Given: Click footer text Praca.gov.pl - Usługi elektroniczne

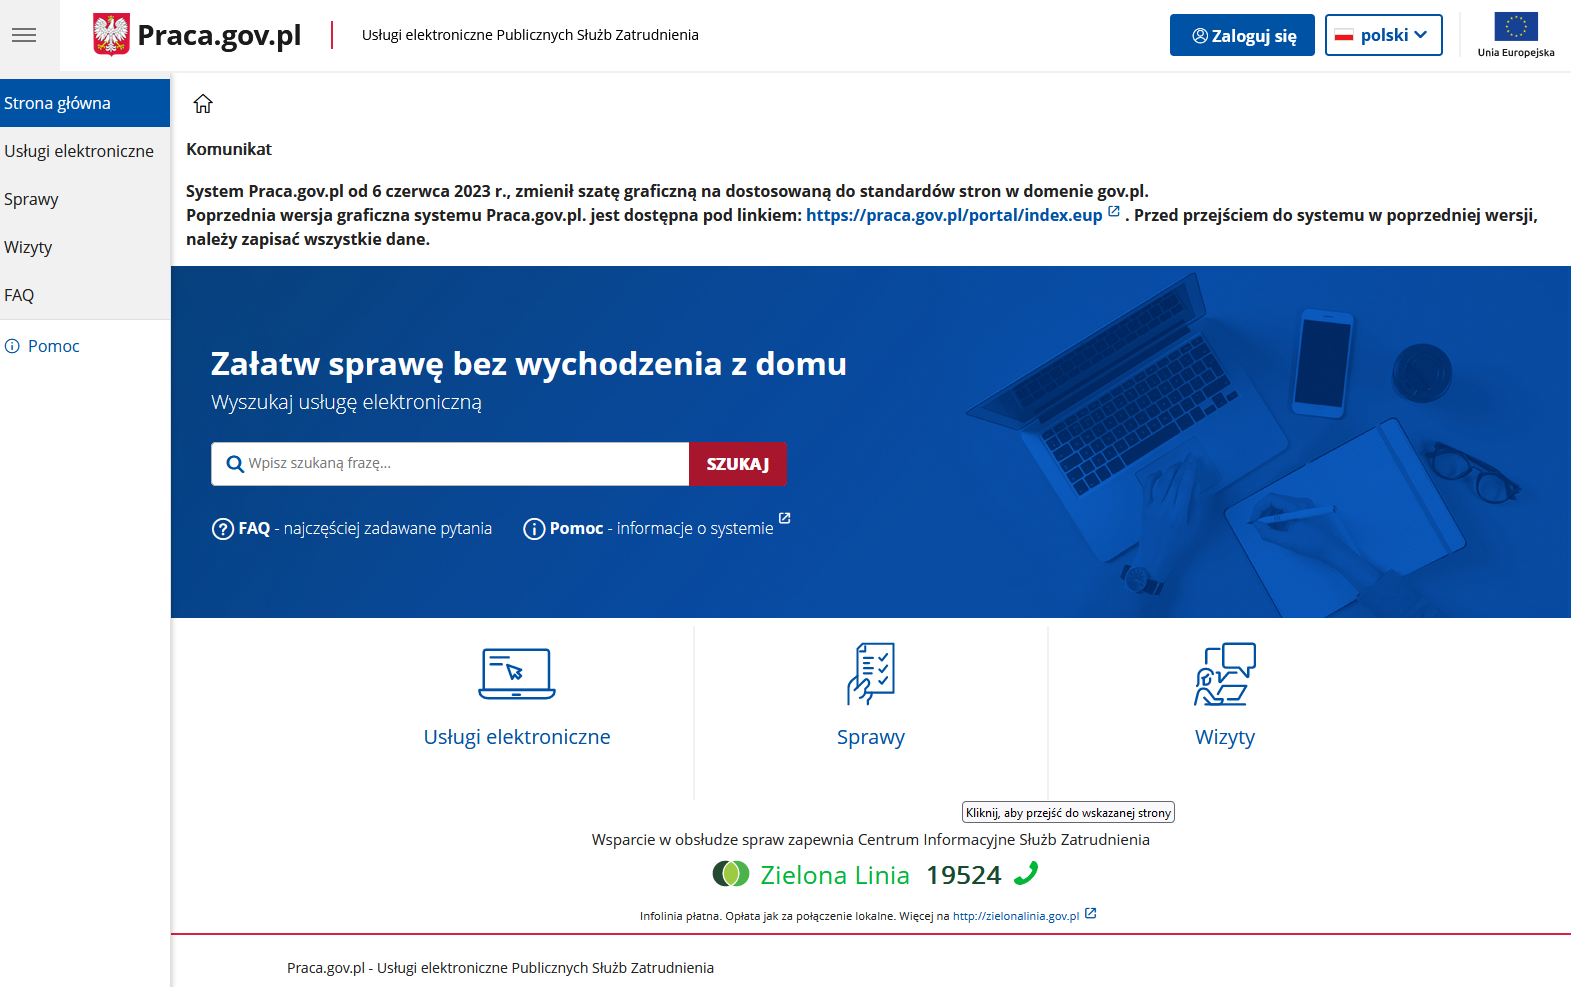Looking at the screenshot, I should (x=500, y=968).
